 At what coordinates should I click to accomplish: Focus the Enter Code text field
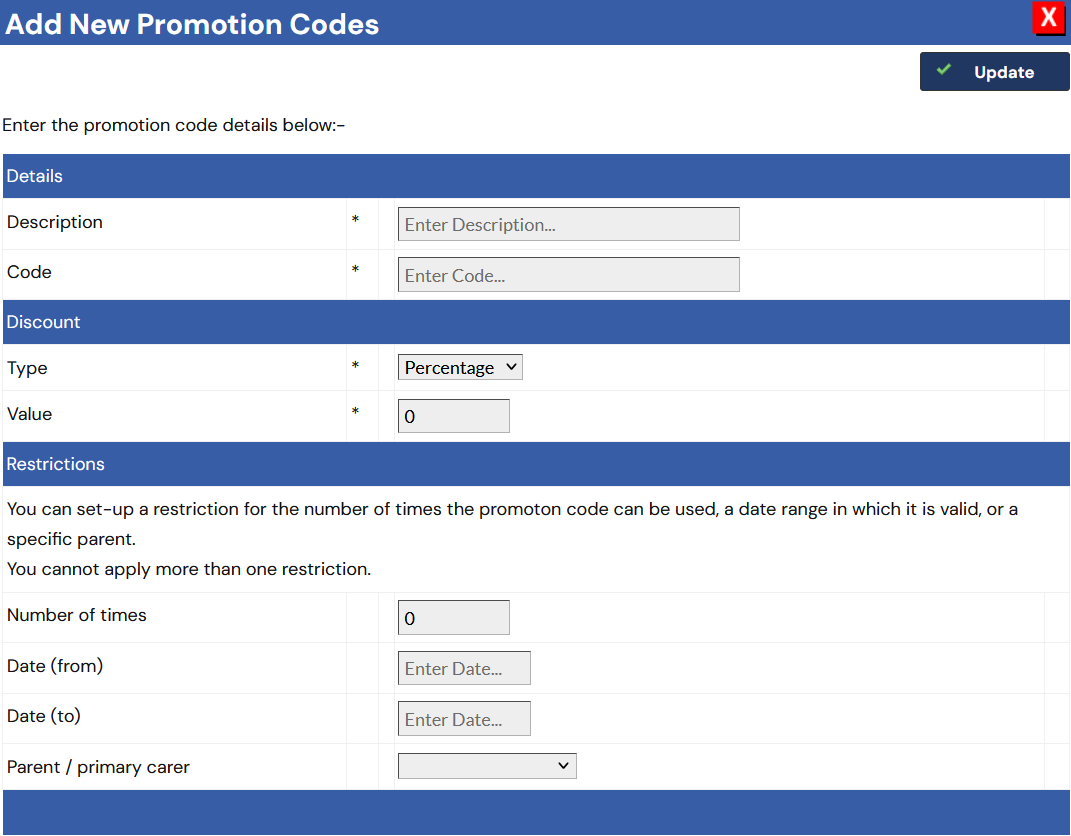pos(568,275)
